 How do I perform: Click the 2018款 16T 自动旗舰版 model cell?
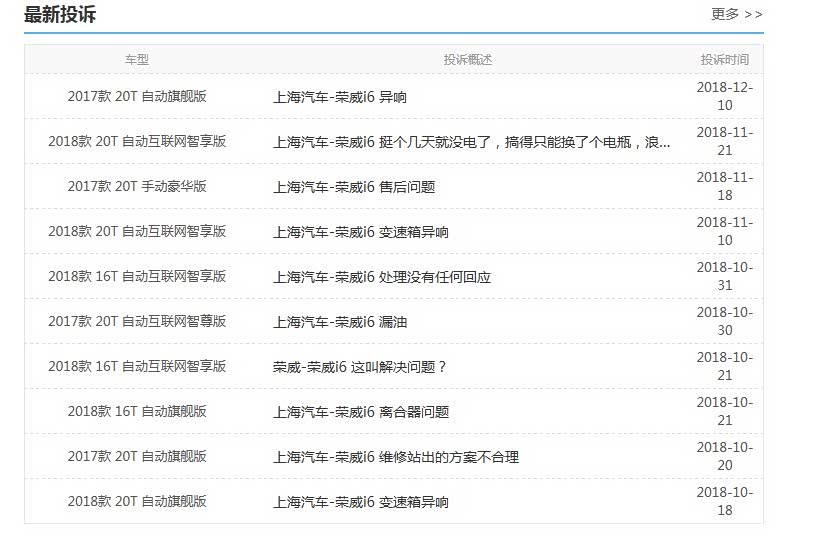(137, 411)
